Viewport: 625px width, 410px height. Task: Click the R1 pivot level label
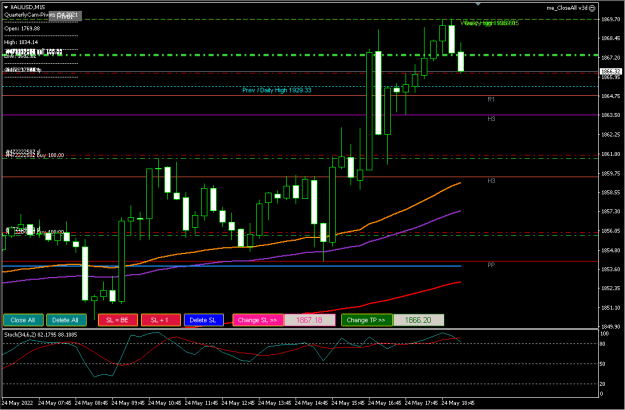tap(491, 99)
